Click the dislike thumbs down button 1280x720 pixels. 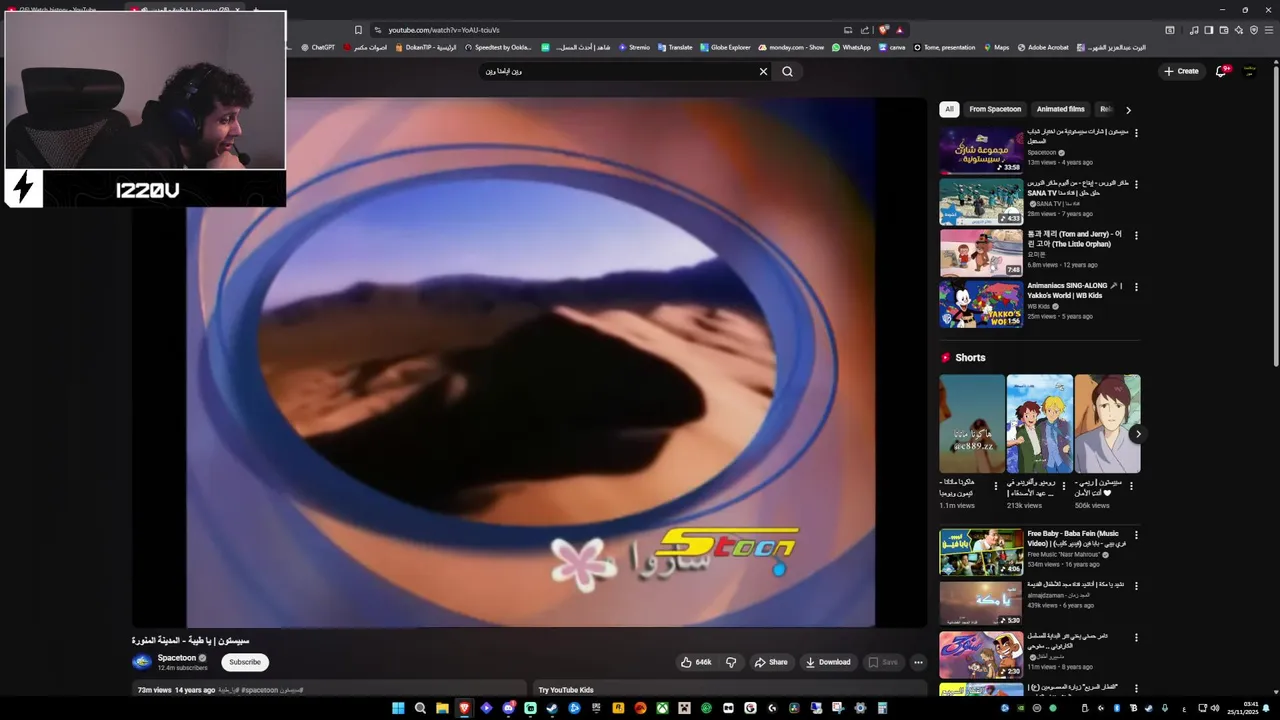click(731, 662)
